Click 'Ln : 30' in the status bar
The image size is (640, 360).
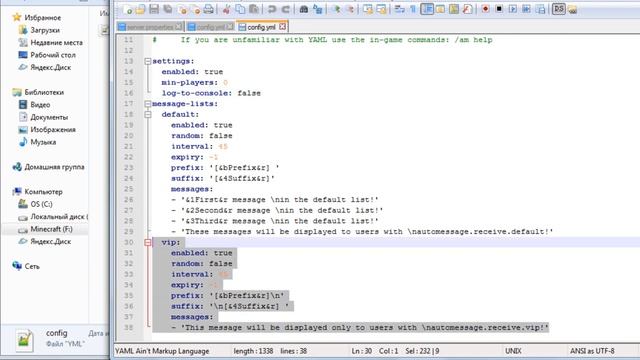tap(361, 351)
